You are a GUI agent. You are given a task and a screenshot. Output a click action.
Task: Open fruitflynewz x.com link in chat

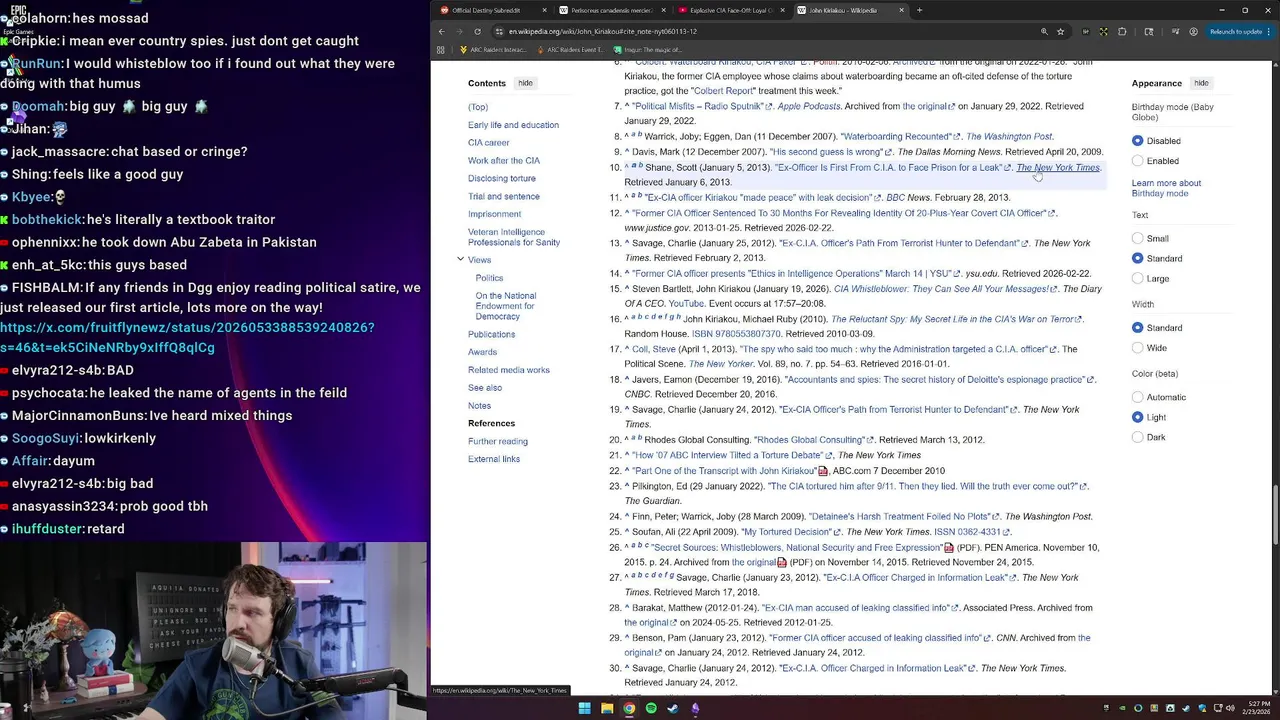pos(187,338)
